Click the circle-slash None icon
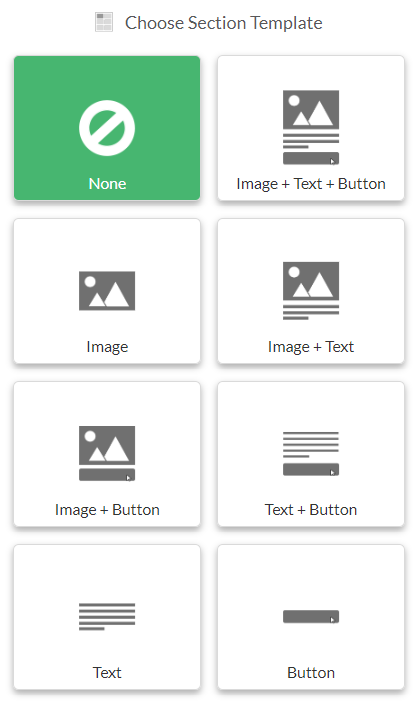This screenshot has height=701, width=414. 107,128
